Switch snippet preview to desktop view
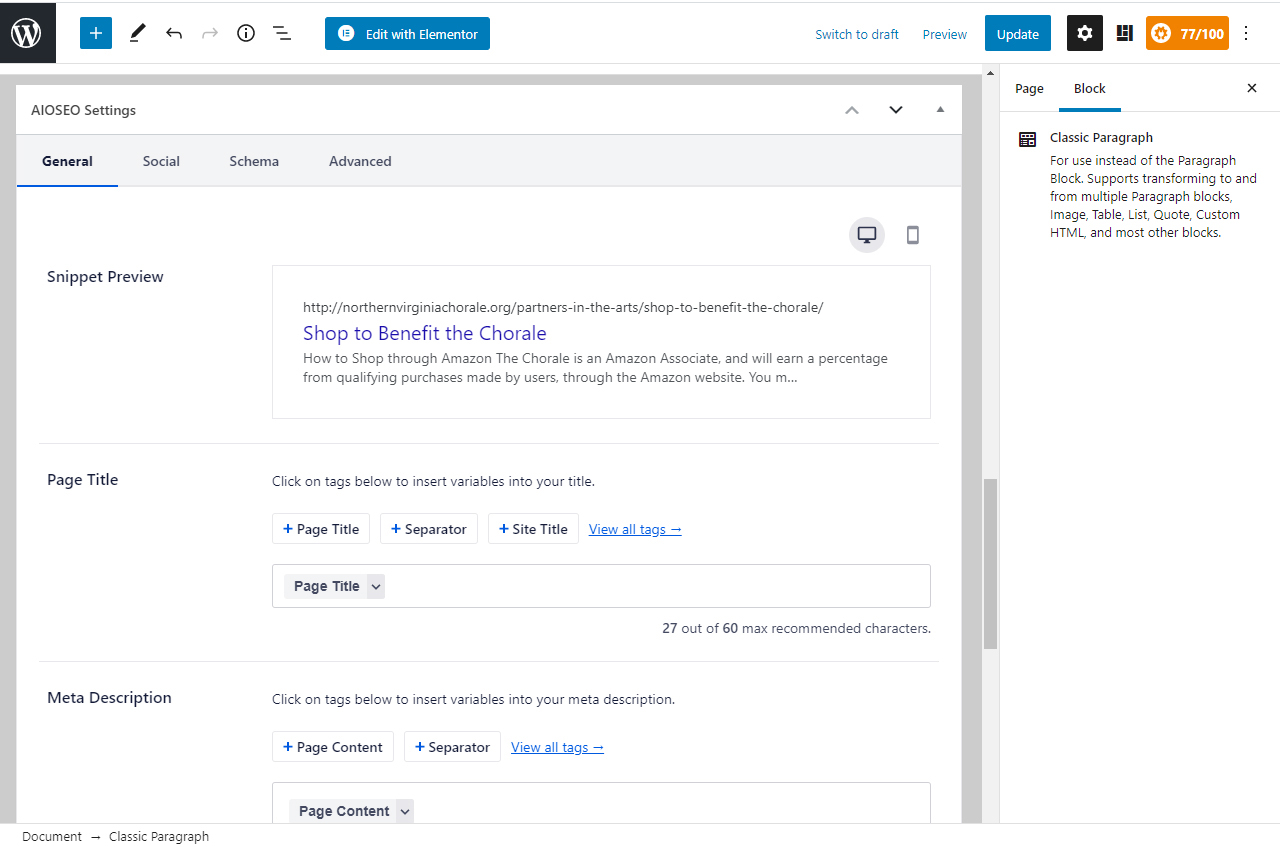Screen dimensions: 1280x847 click(867, 235)
